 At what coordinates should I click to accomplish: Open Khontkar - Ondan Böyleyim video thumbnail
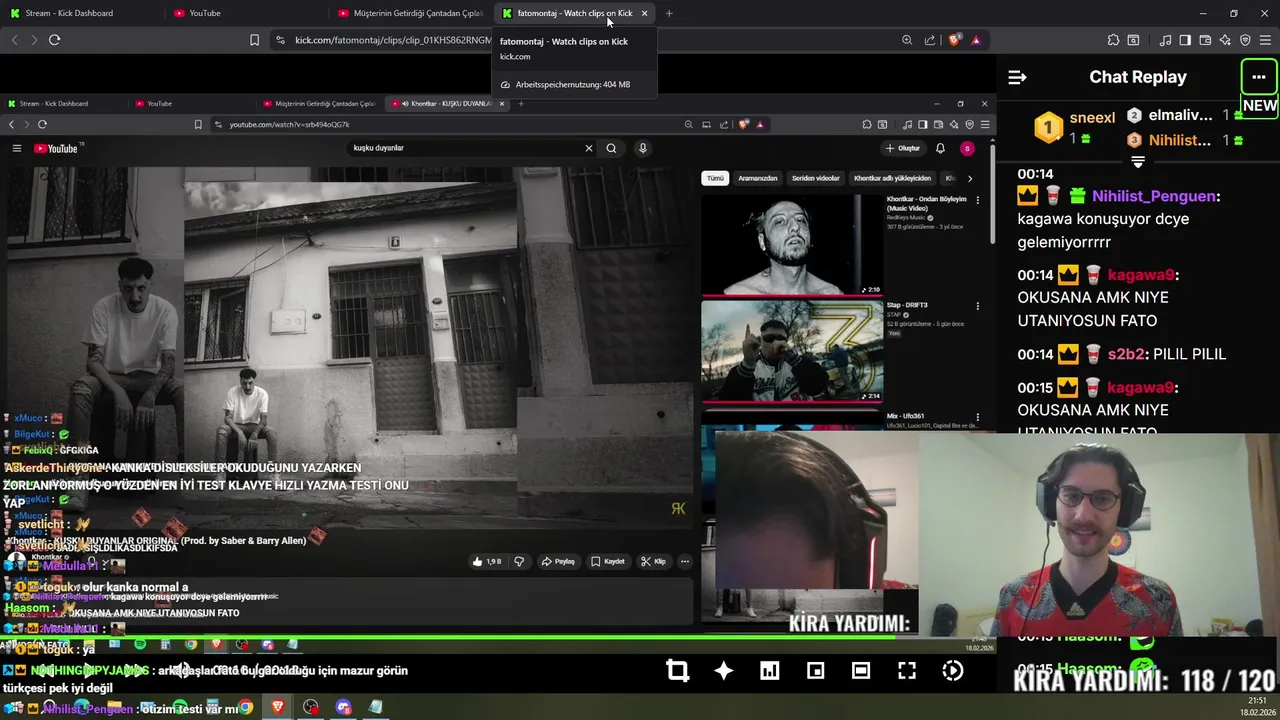pyautogui.click(x=792, y=244)
